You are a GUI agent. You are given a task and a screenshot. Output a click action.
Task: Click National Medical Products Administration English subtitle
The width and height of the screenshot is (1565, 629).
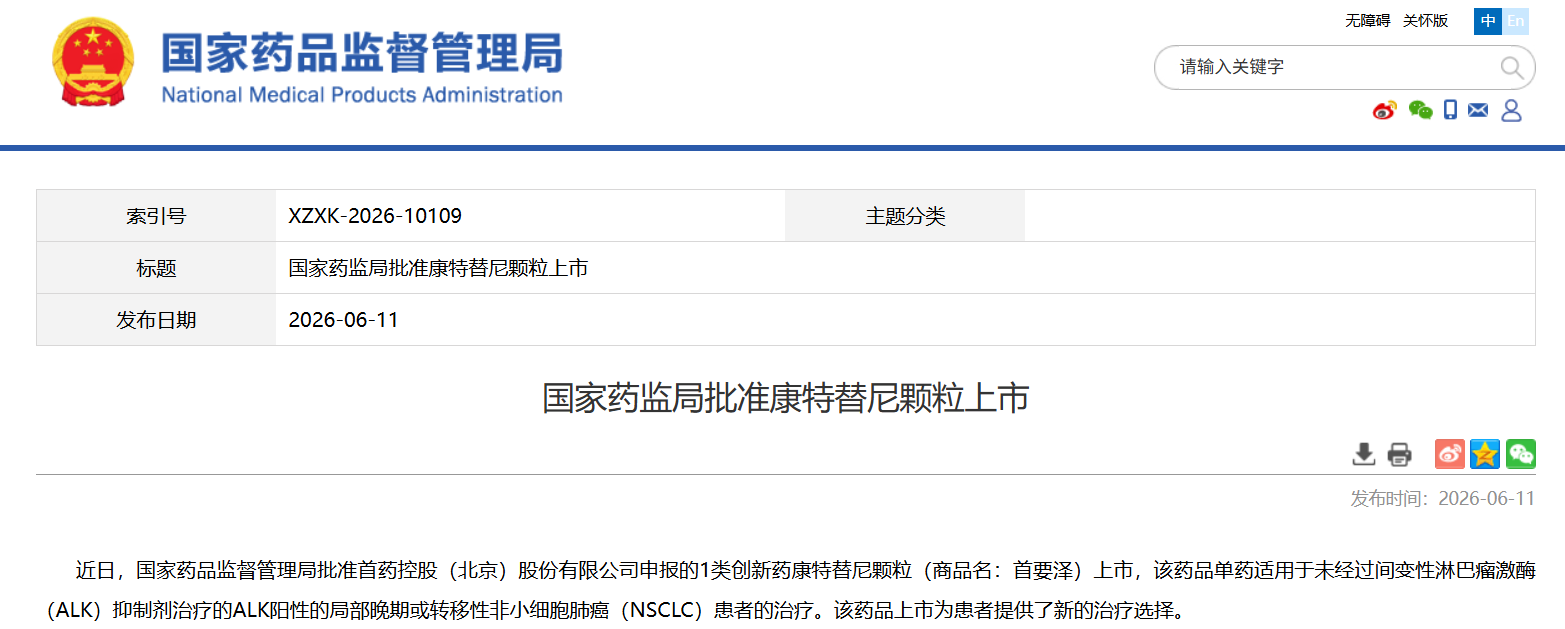click(361, 95)
